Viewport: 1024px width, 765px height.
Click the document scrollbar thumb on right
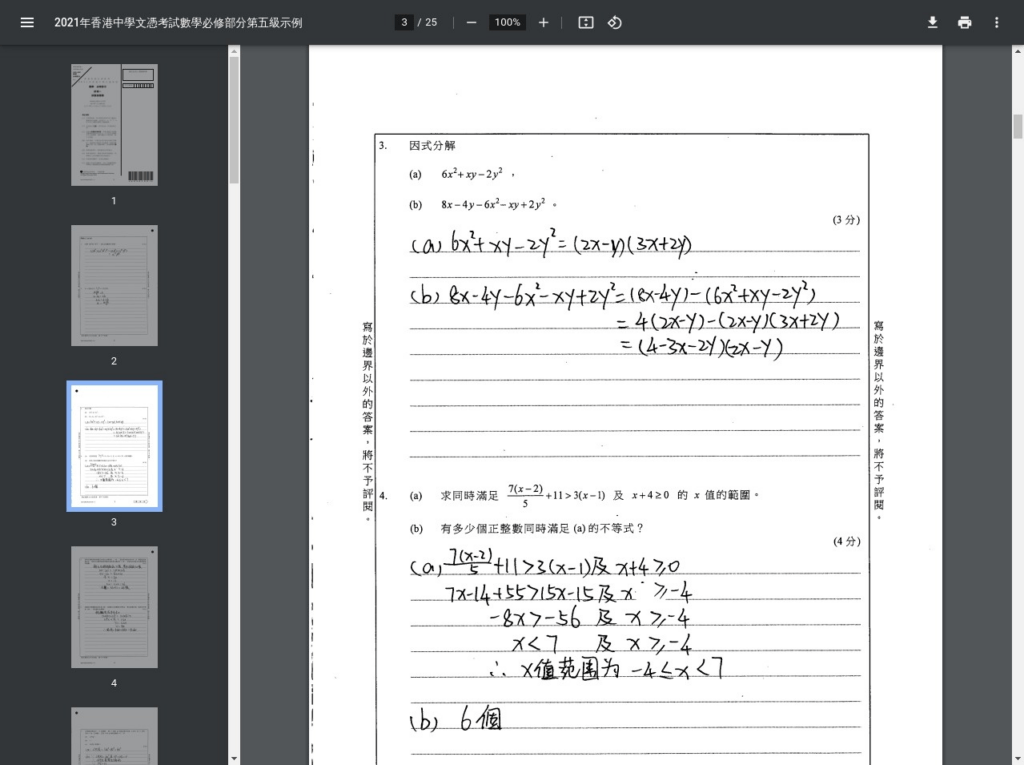pos(1017,126)
